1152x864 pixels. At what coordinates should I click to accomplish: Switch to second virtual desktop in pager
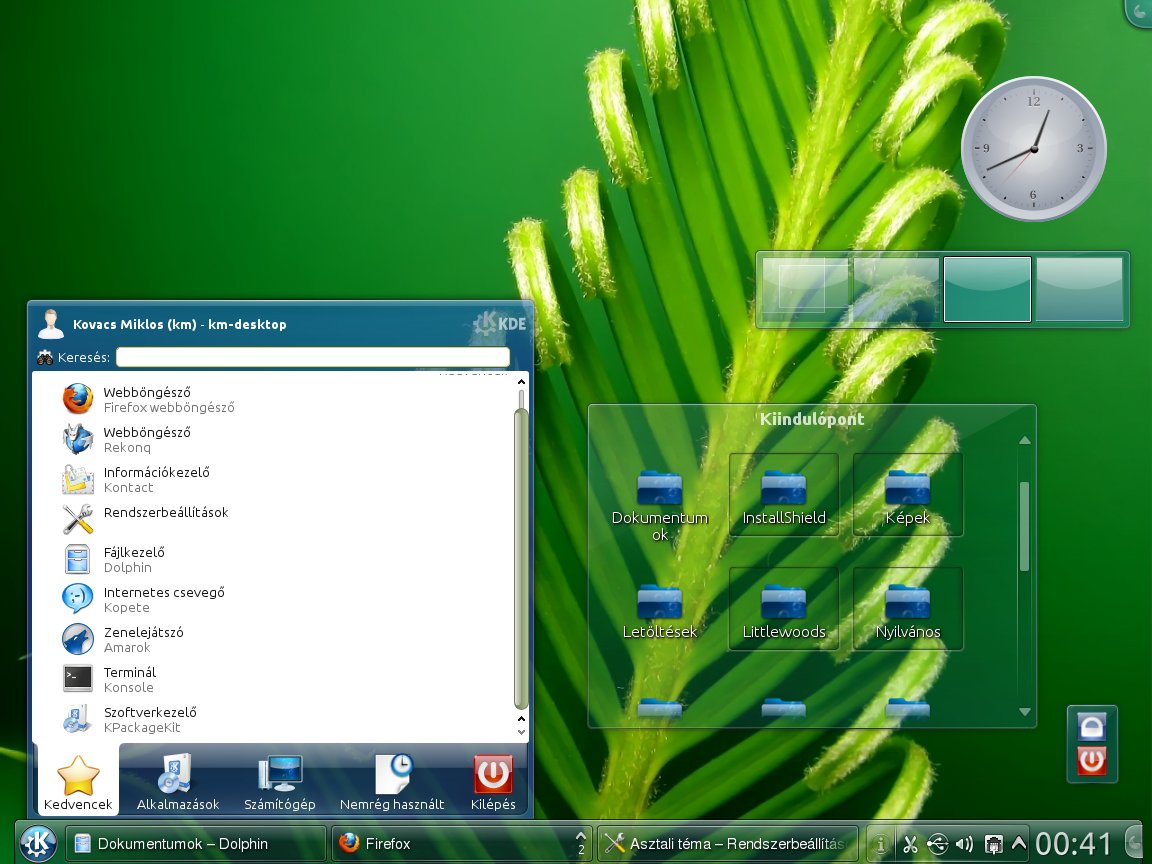(896, 289)
